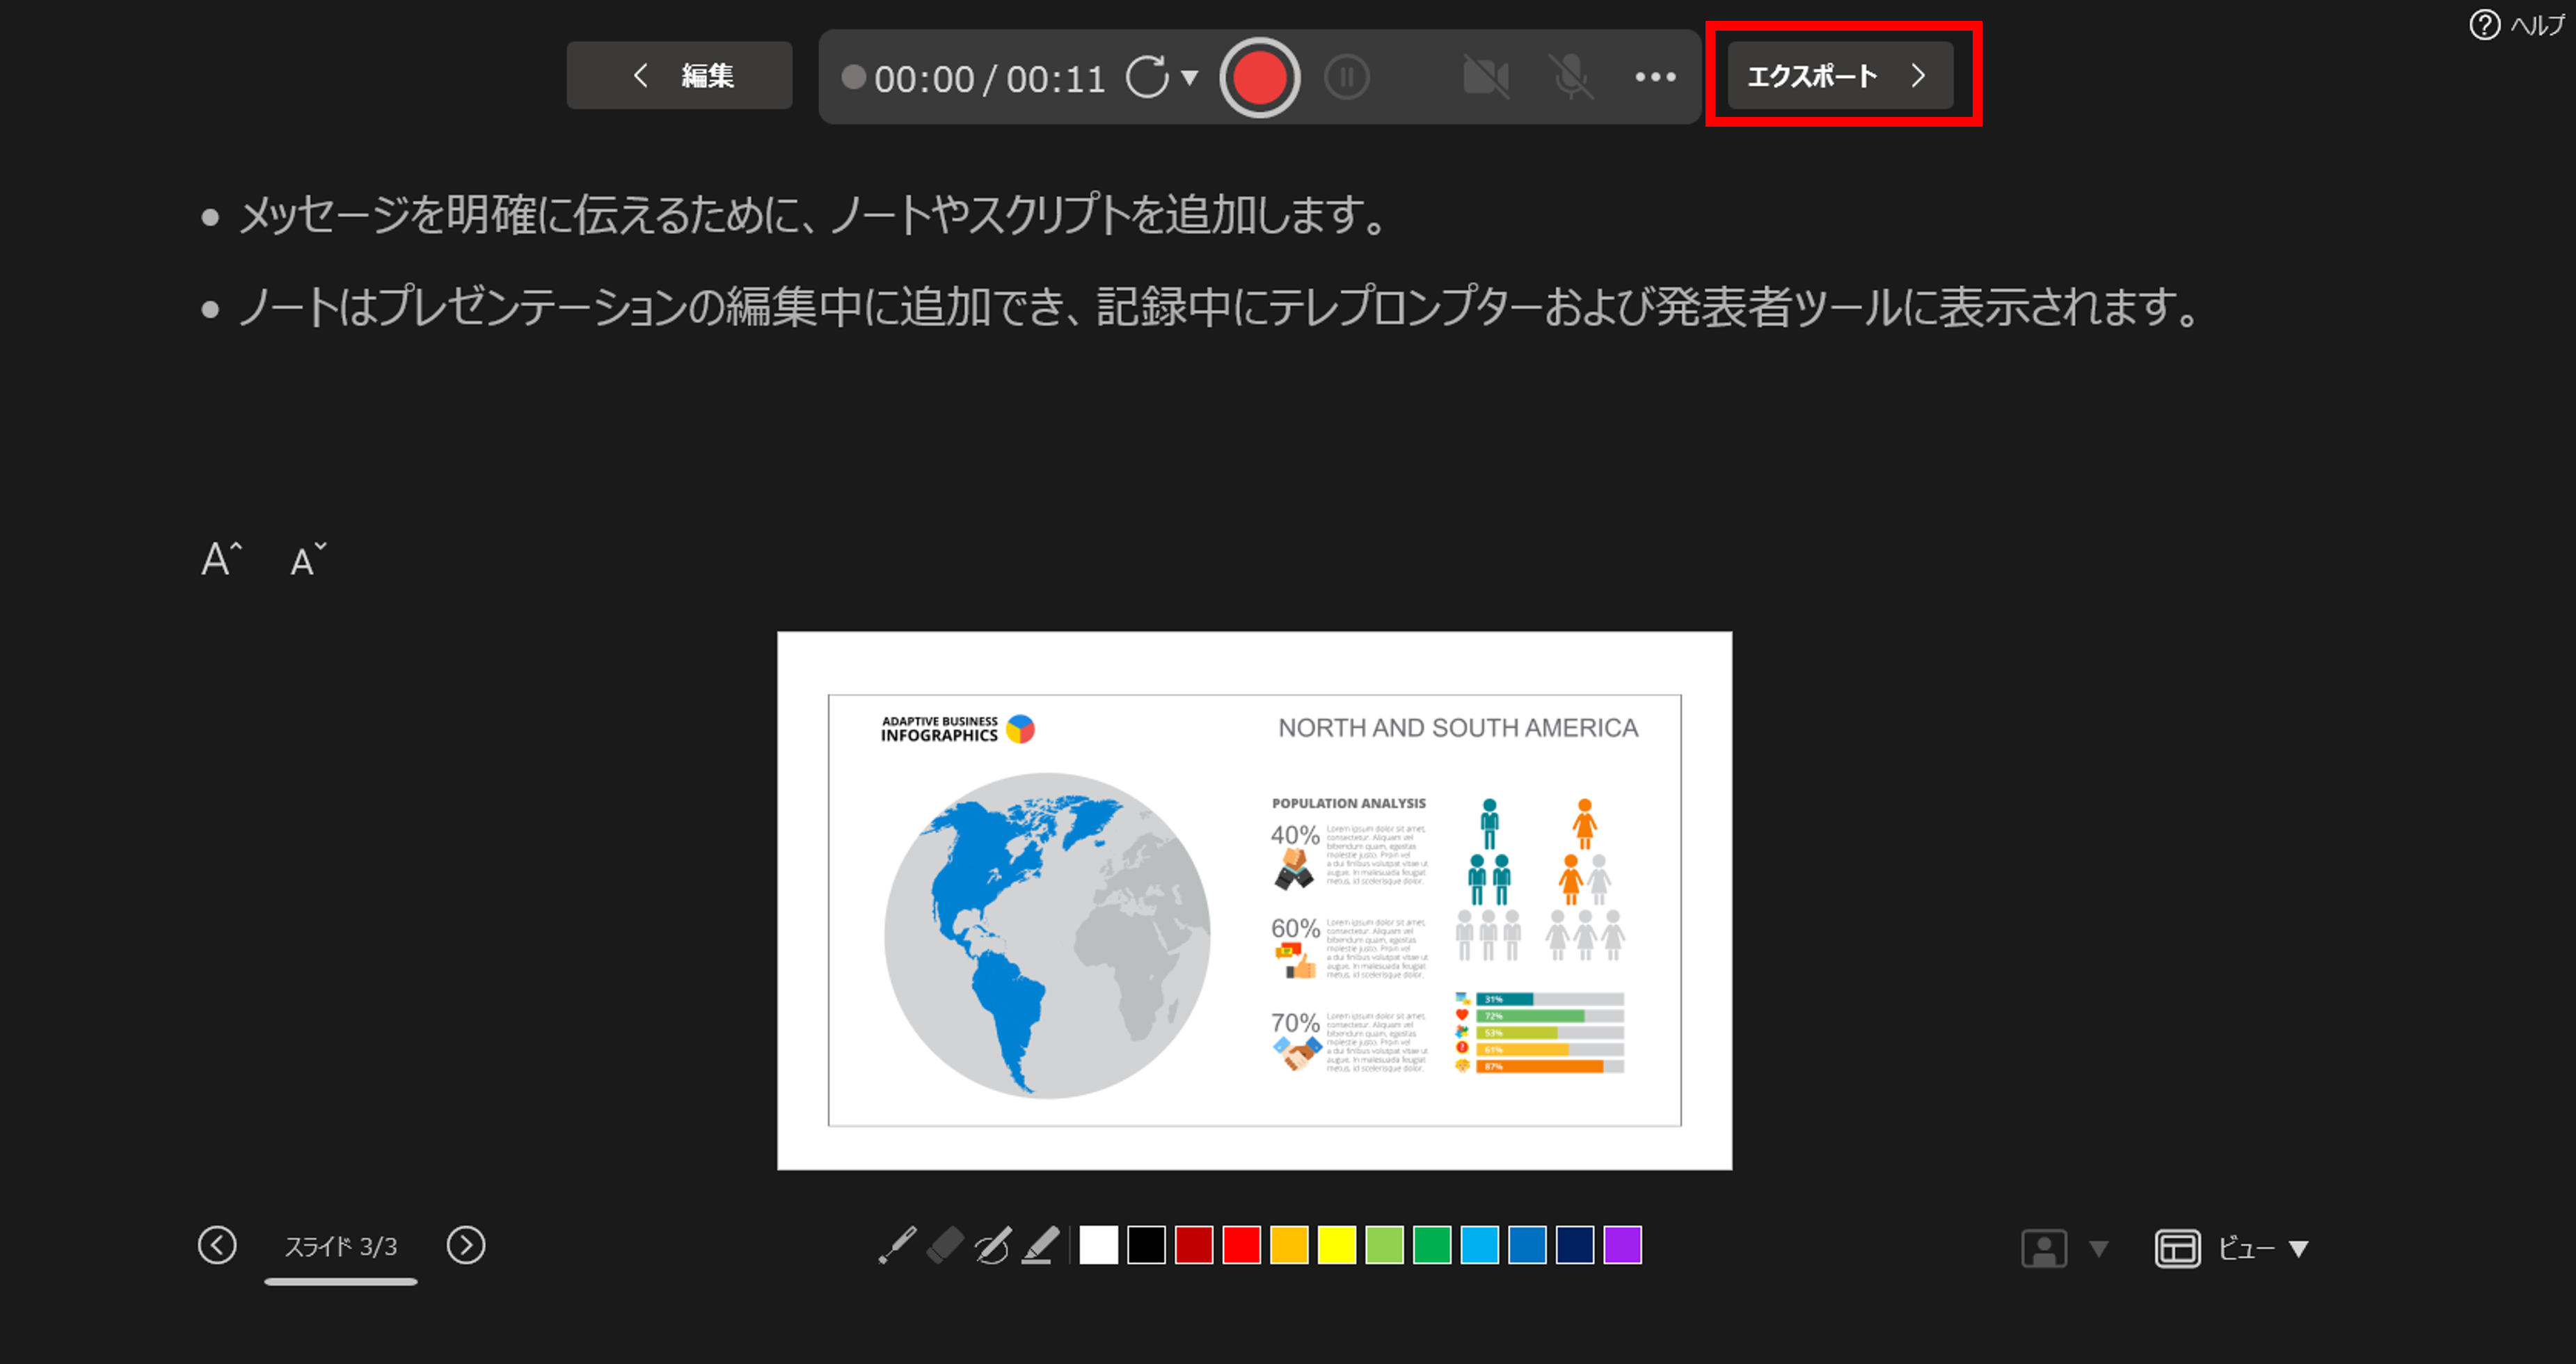Screen dimensions: 2576x1364
Task: Click the Pause recording icon
Action: [1347, 77]
